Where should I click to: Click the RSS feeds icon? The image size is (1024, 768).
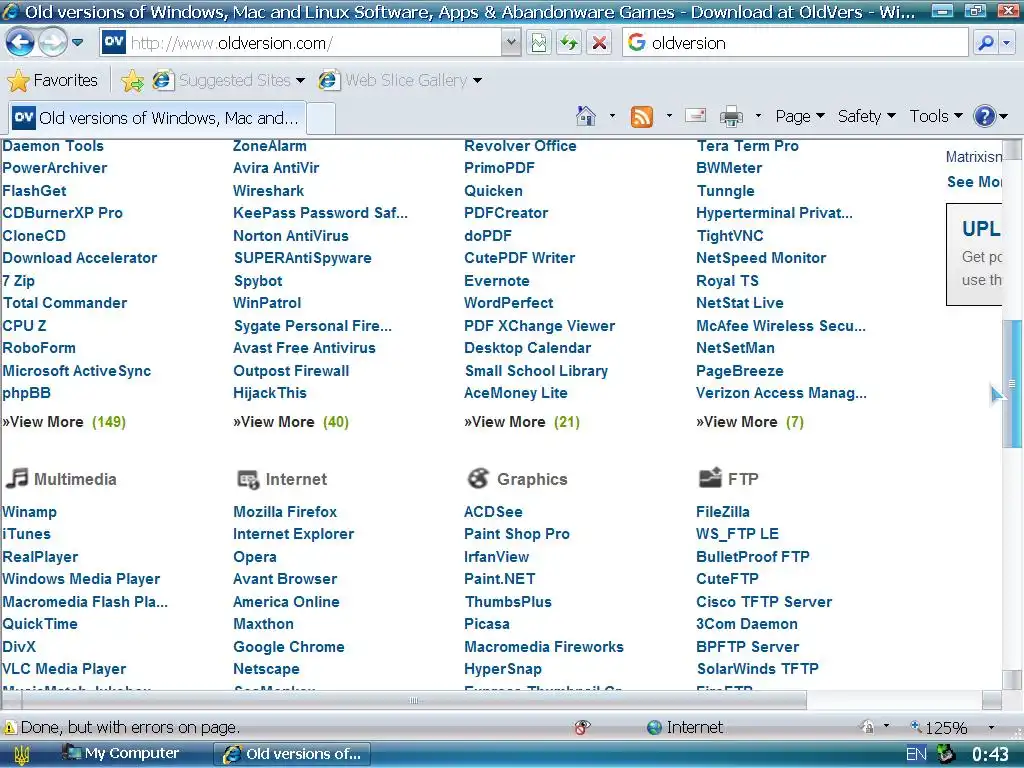(x=642, y=116)
